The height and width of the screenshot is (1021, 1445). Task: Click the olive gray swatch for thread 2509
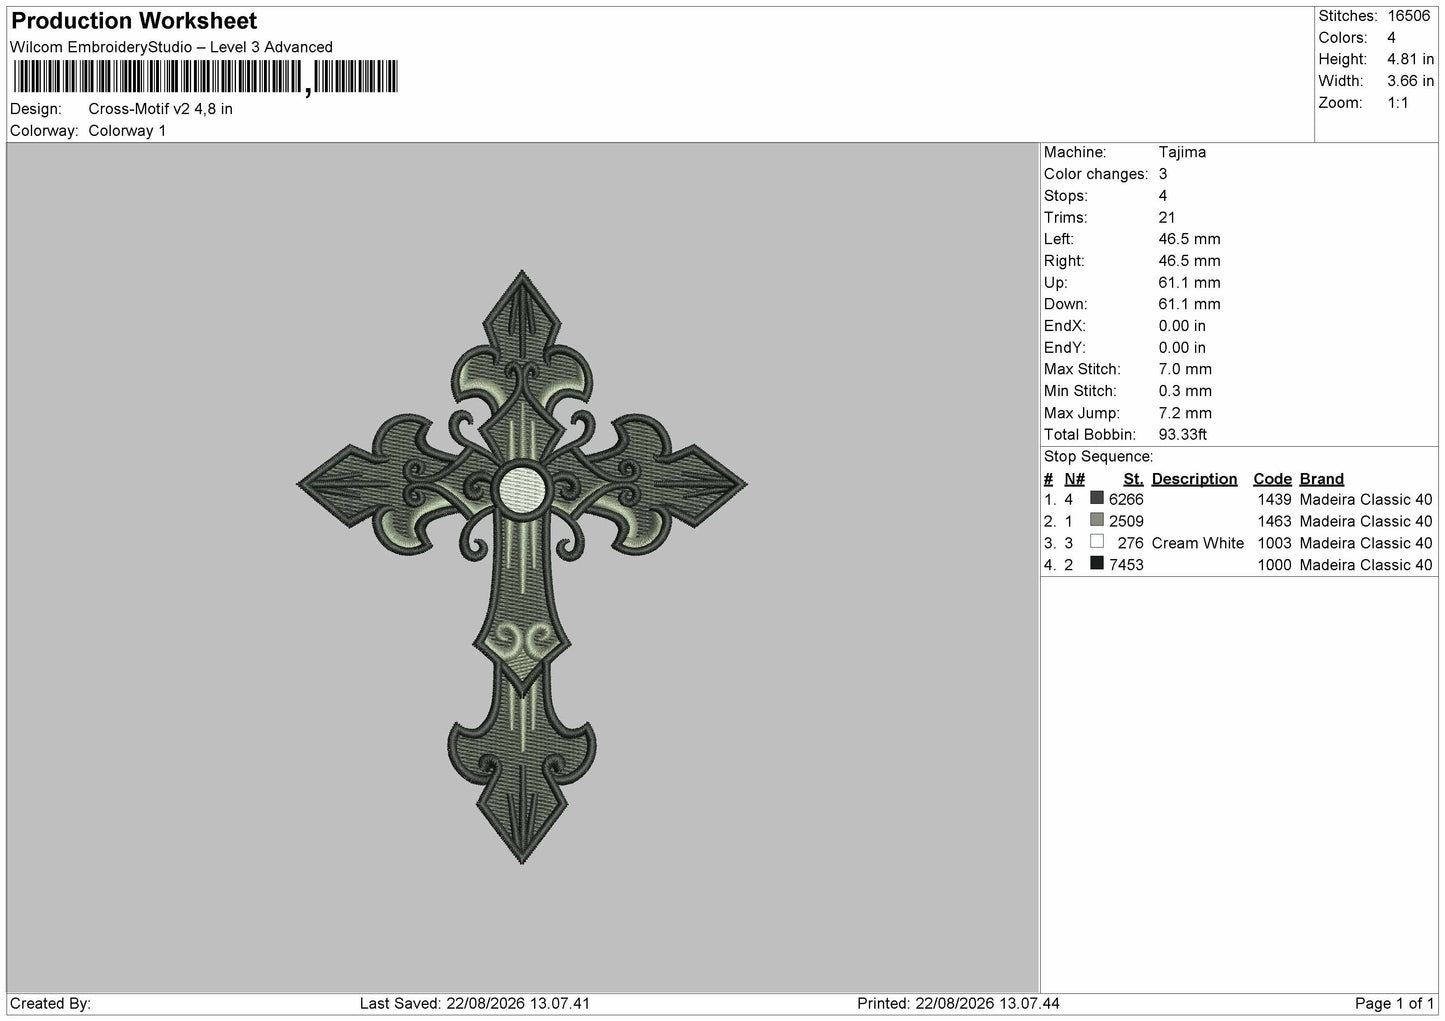pyautogui.click(x=1097, y=520)
